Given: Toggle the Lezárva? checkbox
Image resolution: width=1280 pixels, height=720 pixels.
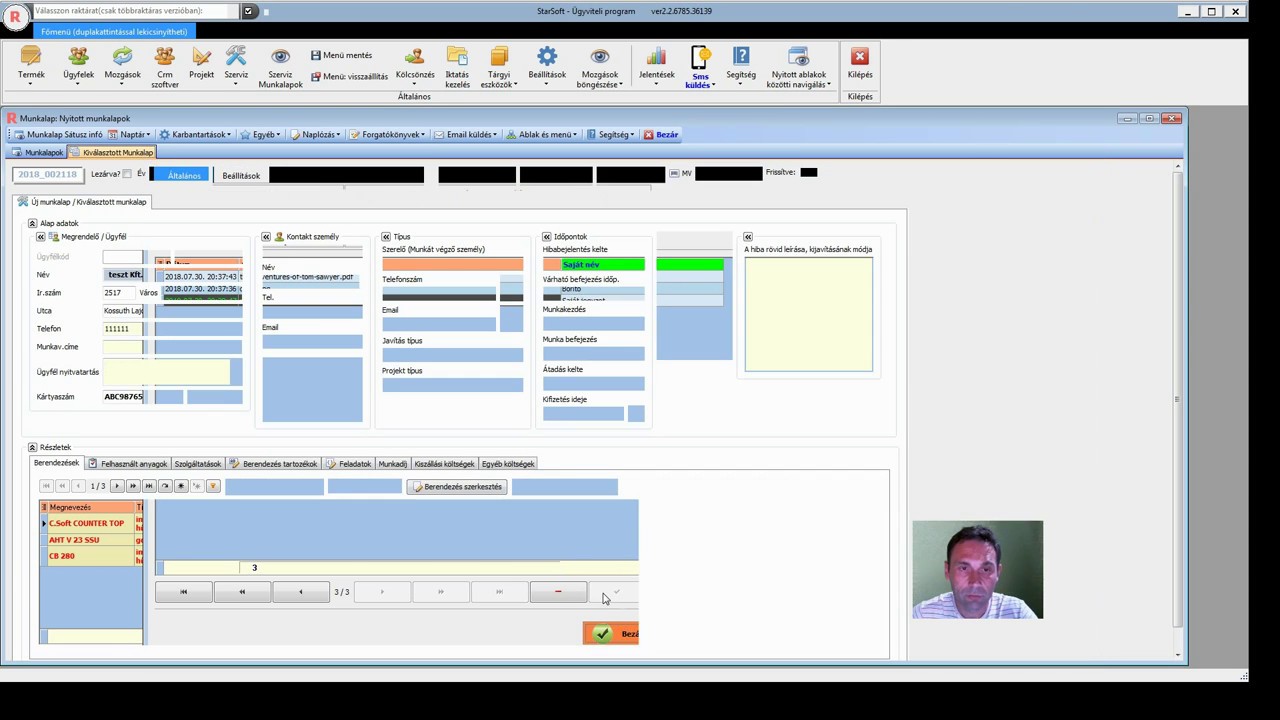Looking at the screenshot, I should tap(127, 174).
